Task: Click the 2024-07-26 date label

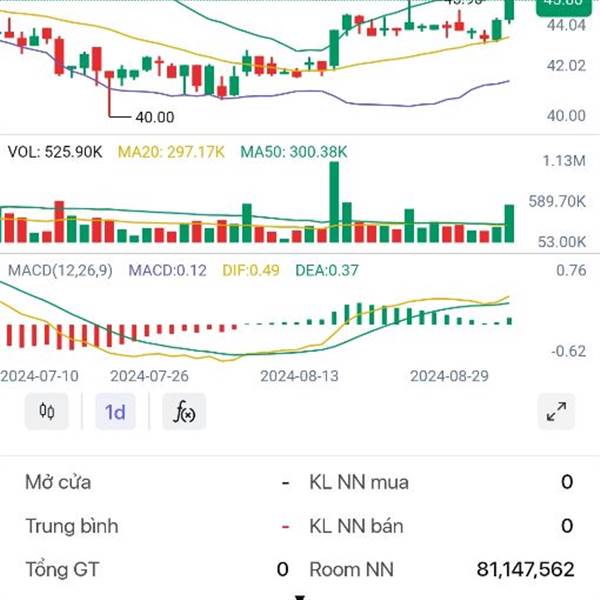Action: click(149, 376)
